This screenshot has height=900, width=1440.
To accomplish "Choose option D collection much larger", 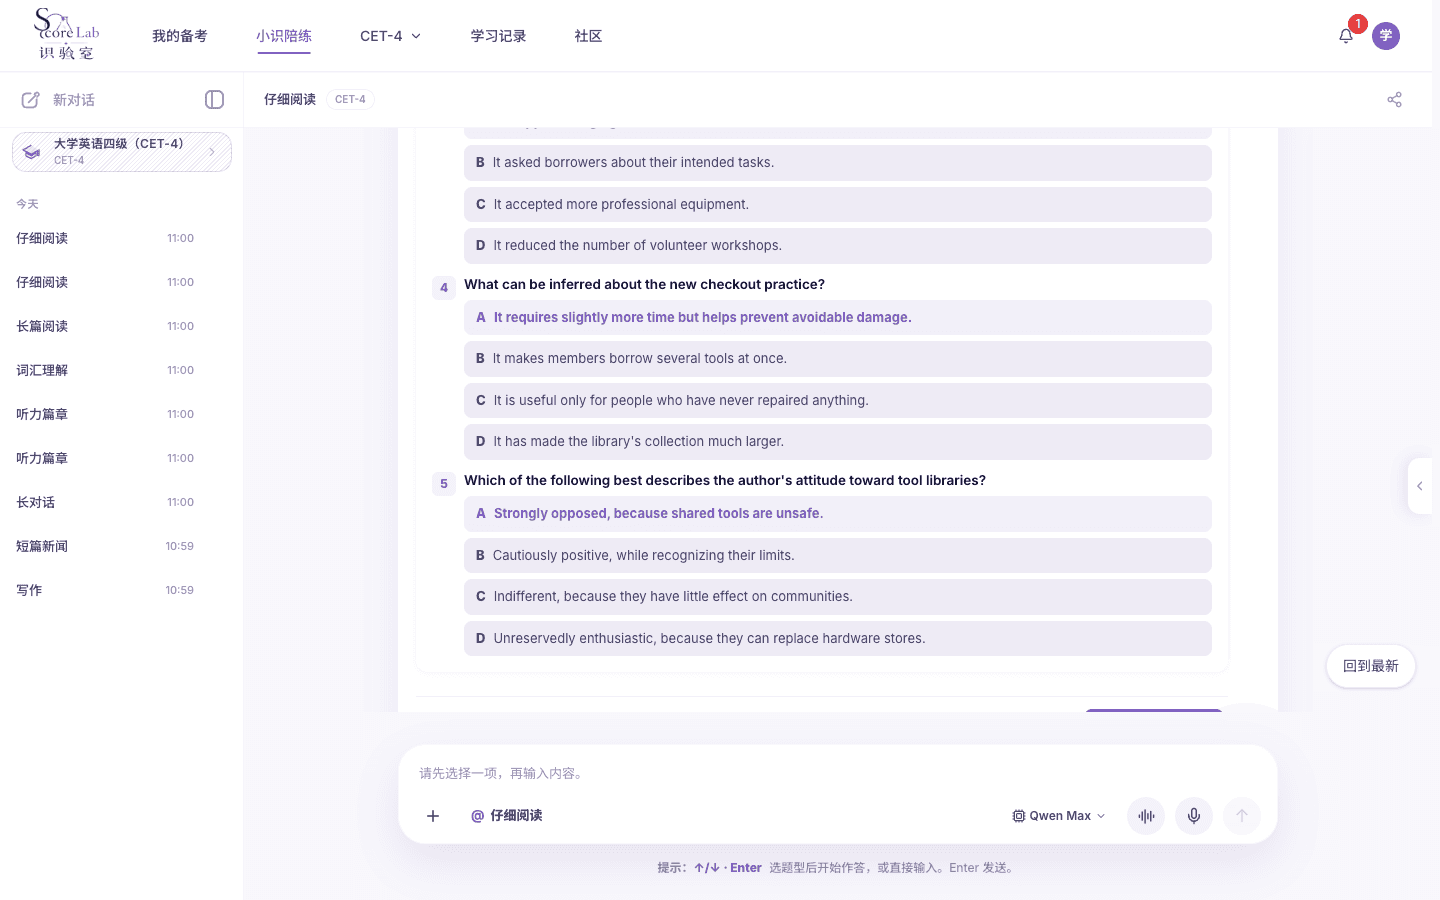I will (838, 442).
